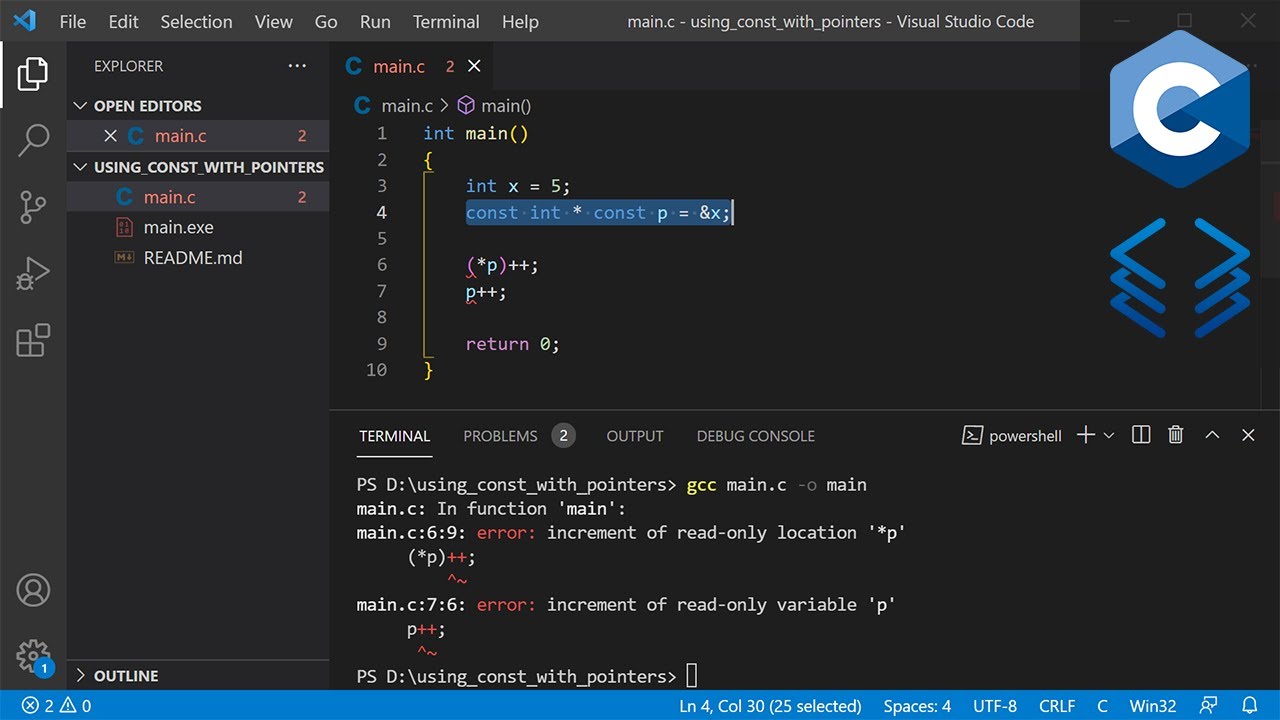Open the Extensions view
1280x720 pixels.
33,341
